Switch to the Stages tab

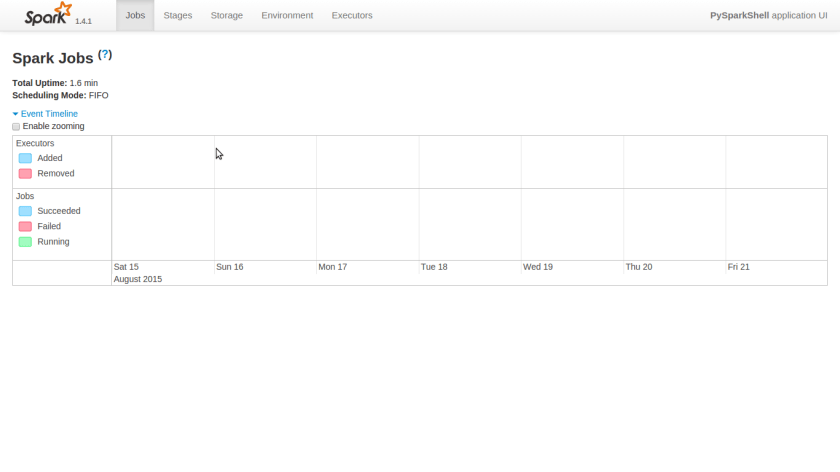pos(178,15)
